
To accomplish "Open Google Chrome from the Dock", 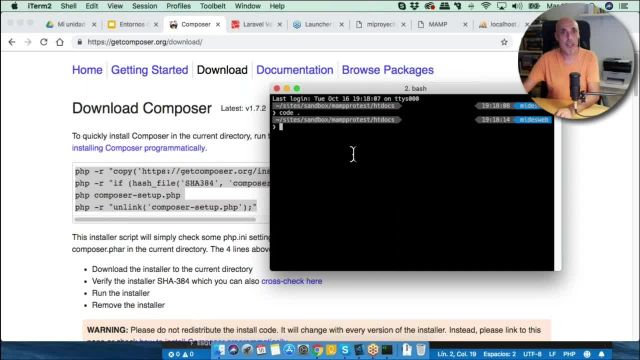I will point(317,350).
